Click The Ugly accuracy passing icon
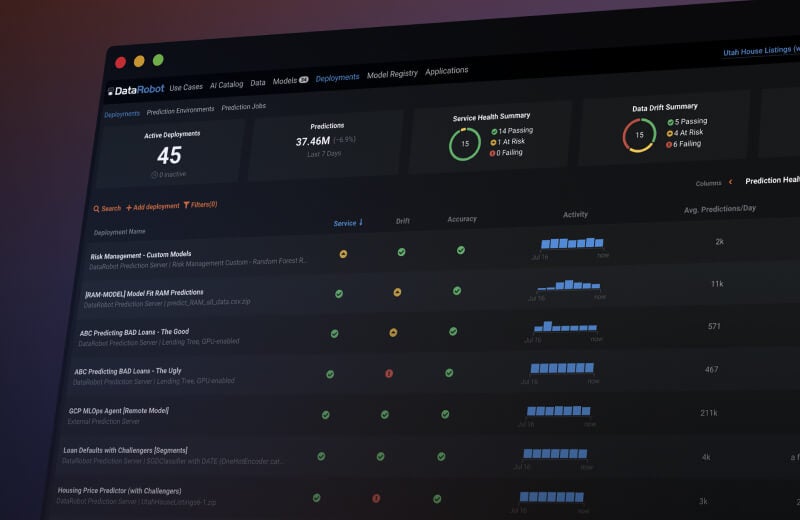The height and width of the screenshot is (520, 800). point(449,373)
